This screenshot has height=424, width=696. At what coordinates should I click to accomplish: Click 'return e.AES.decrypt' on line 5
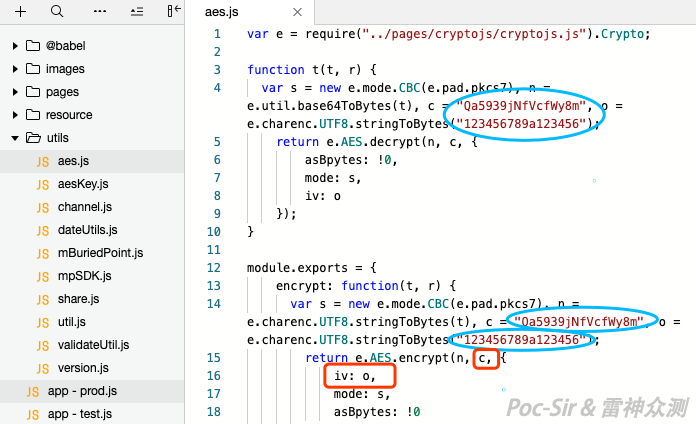[348, 142]
